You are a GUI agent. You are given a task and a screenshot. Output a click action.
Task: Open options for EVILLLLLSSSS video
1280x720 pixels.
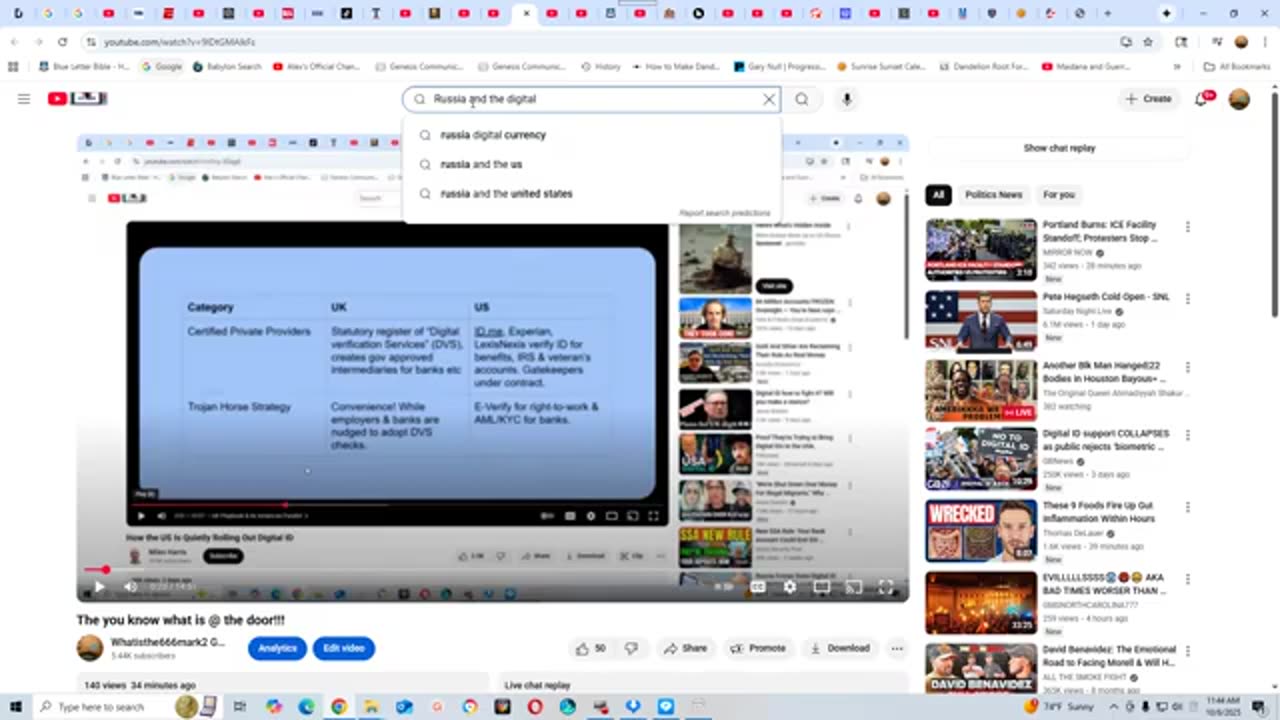(1188, 579)
